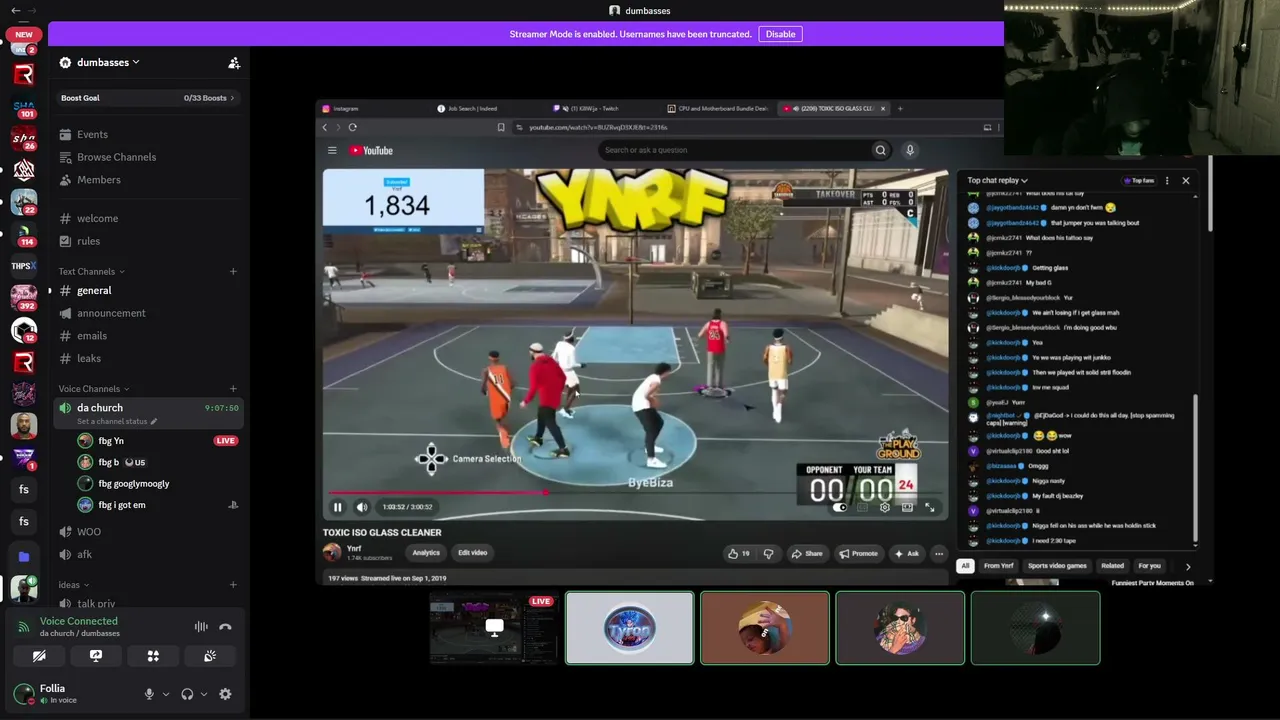Open the microphone input options chevron
Image resolution: width=1280 pixels, height=720 pixels.
point(166,694)
